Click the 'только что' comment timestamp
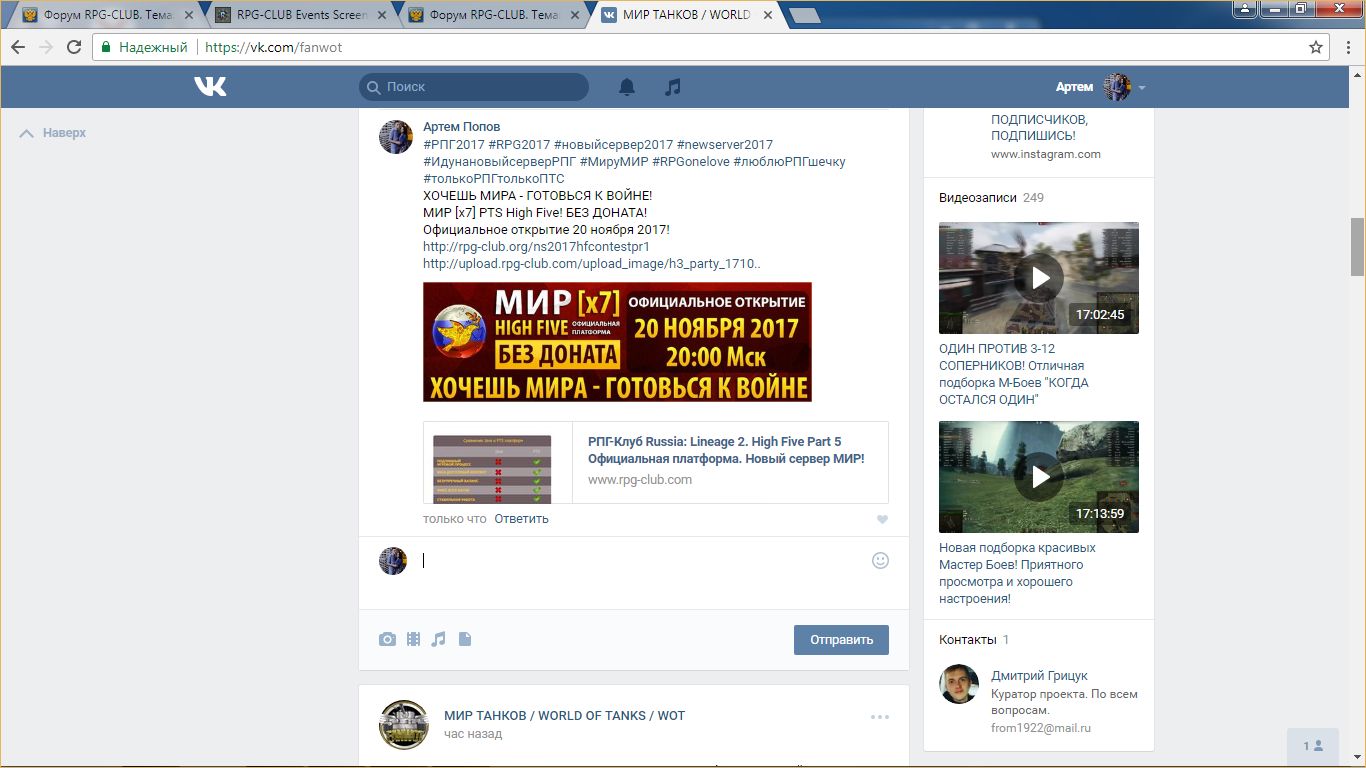The image size is (1366, 768). click(x=455, y=519)
